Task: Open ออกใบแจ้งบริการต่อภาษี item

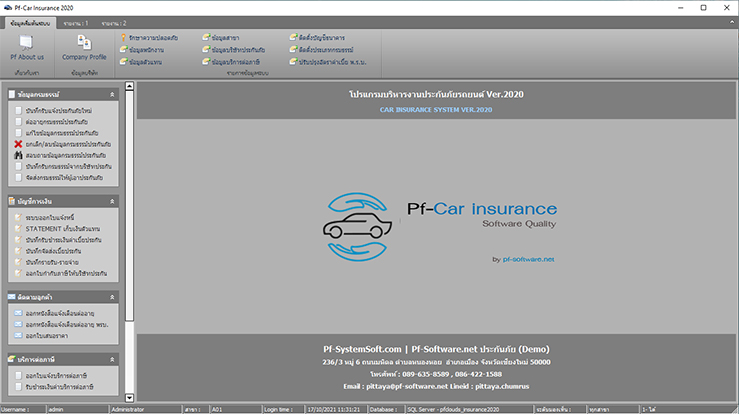Action: pyautogui.click(x=51, y=375)
